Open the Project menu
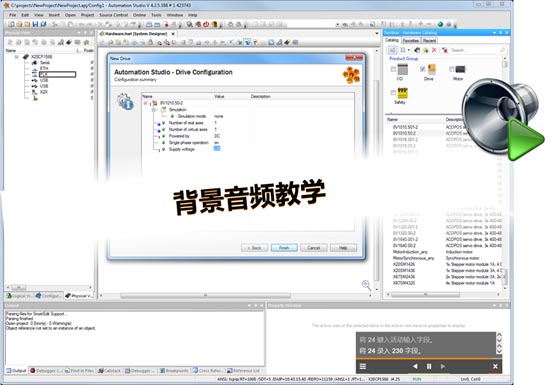The height and width of the screenshot is (385, 551). [87, 15]
